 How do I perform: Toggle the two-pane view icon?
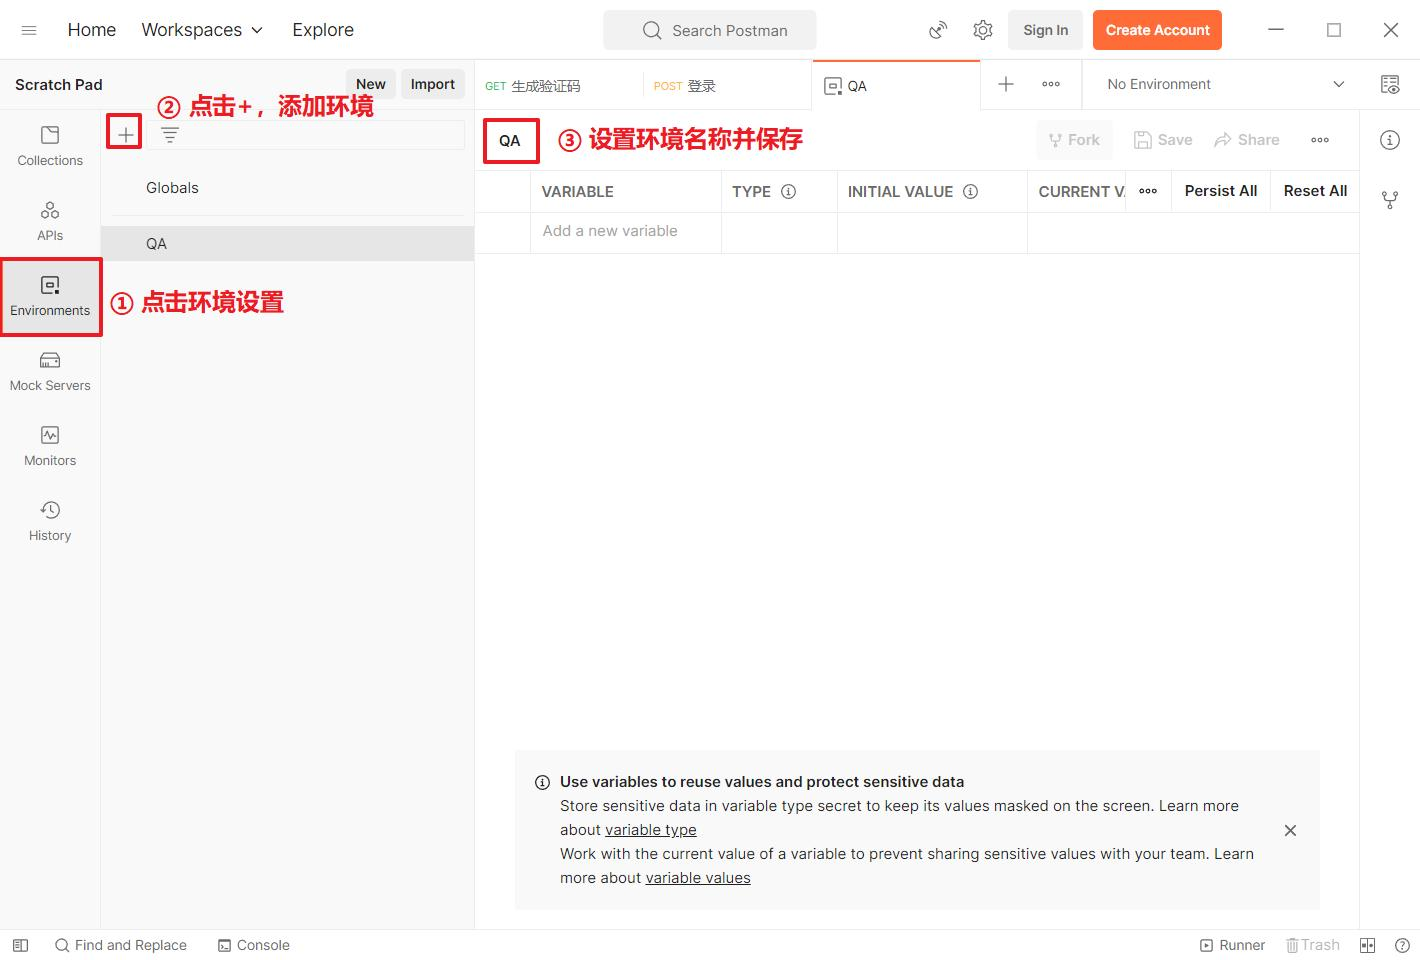1368,945
